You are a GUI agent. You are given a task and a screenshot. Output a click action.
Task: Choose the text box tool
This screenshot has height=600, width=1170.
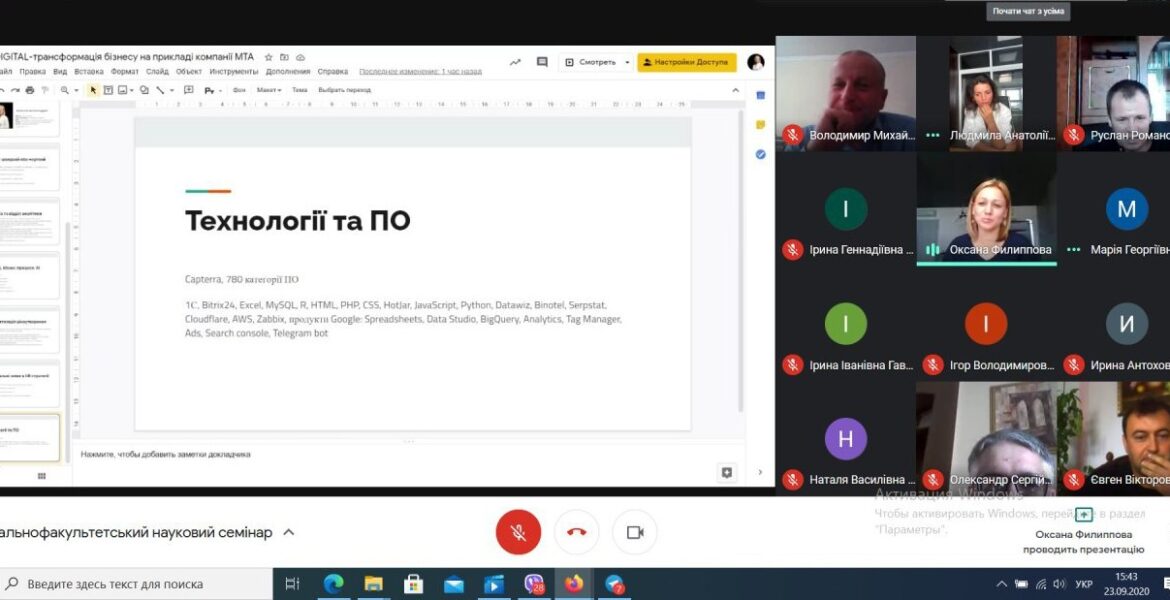coord(108,90)
